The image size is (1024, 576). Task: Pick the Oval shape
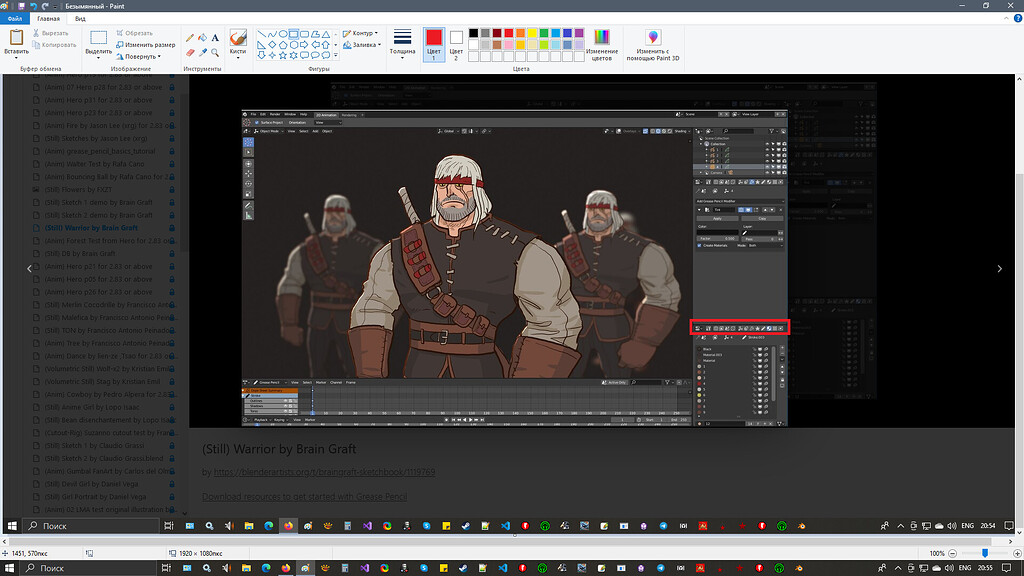pos(283,34)
